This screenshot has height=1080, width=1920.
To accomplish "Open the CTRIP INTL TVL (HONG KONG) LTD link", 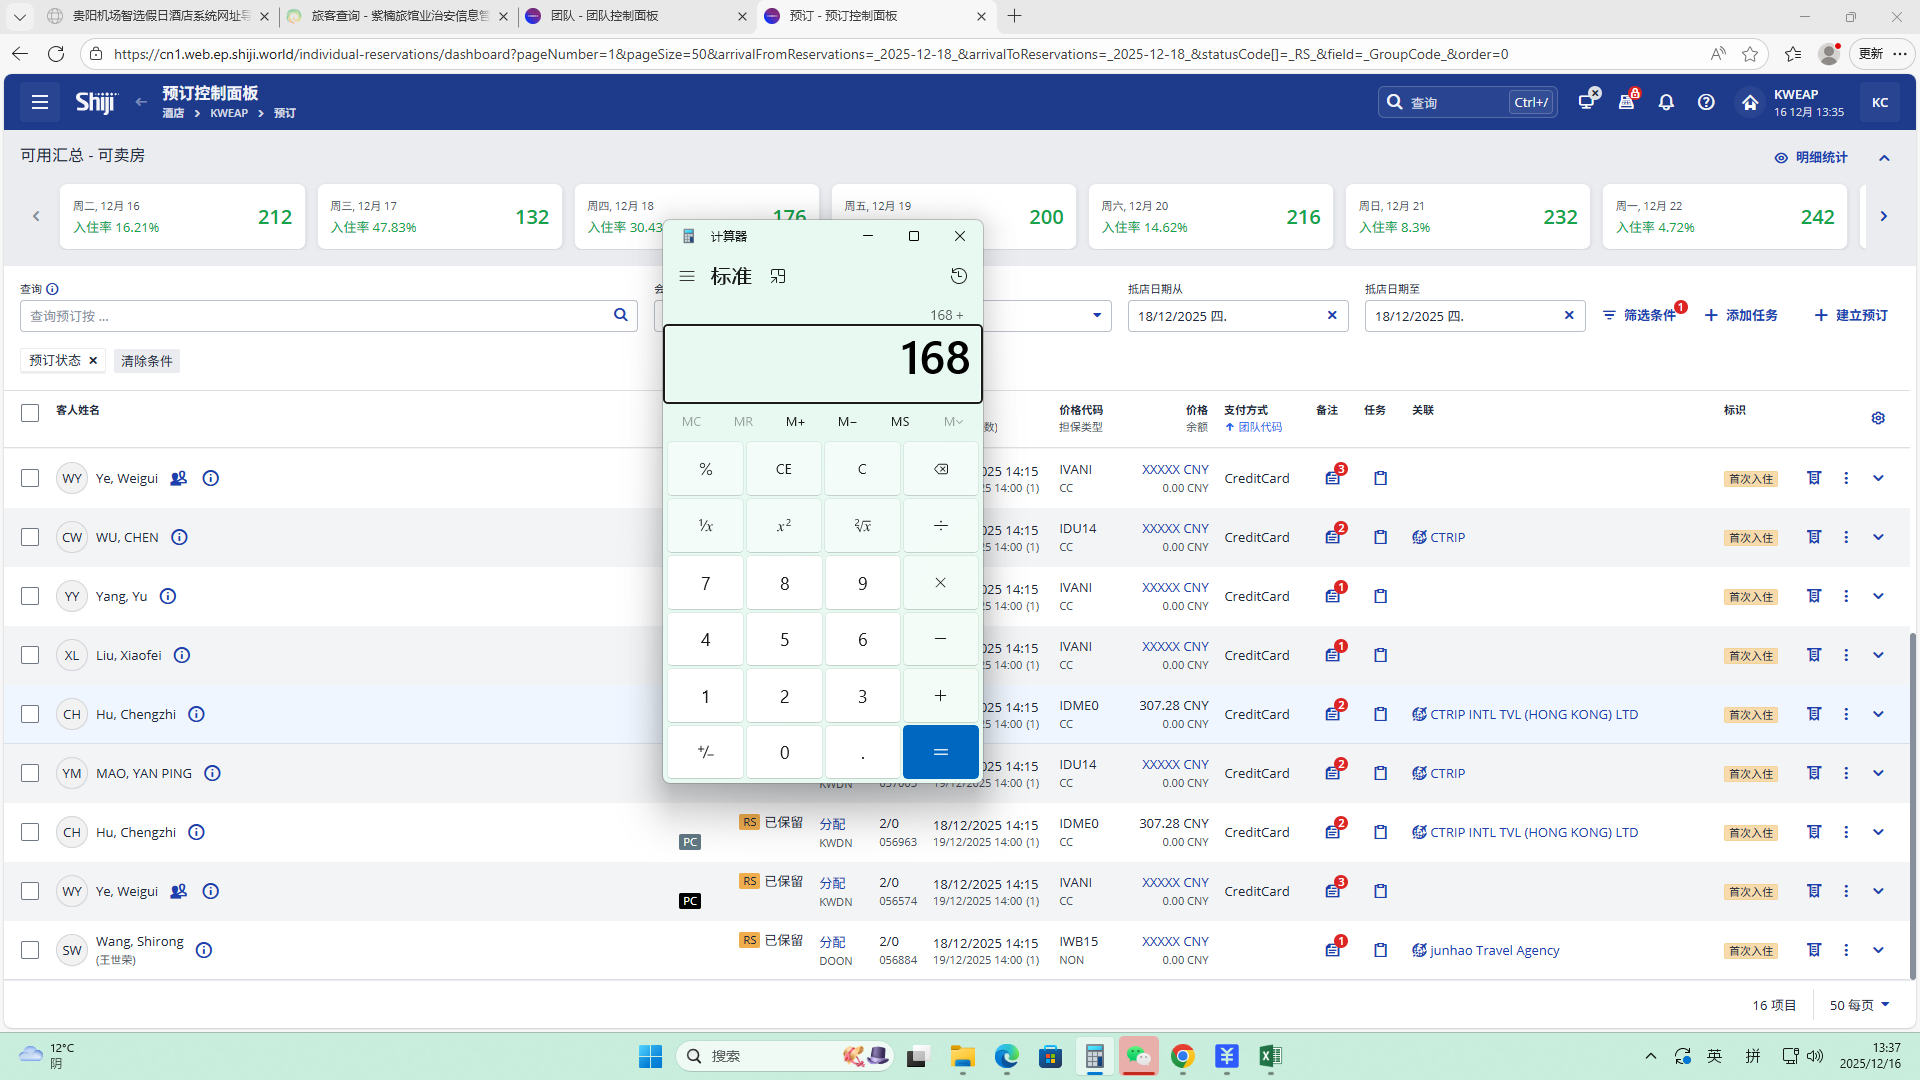I will click(1533, 714).
